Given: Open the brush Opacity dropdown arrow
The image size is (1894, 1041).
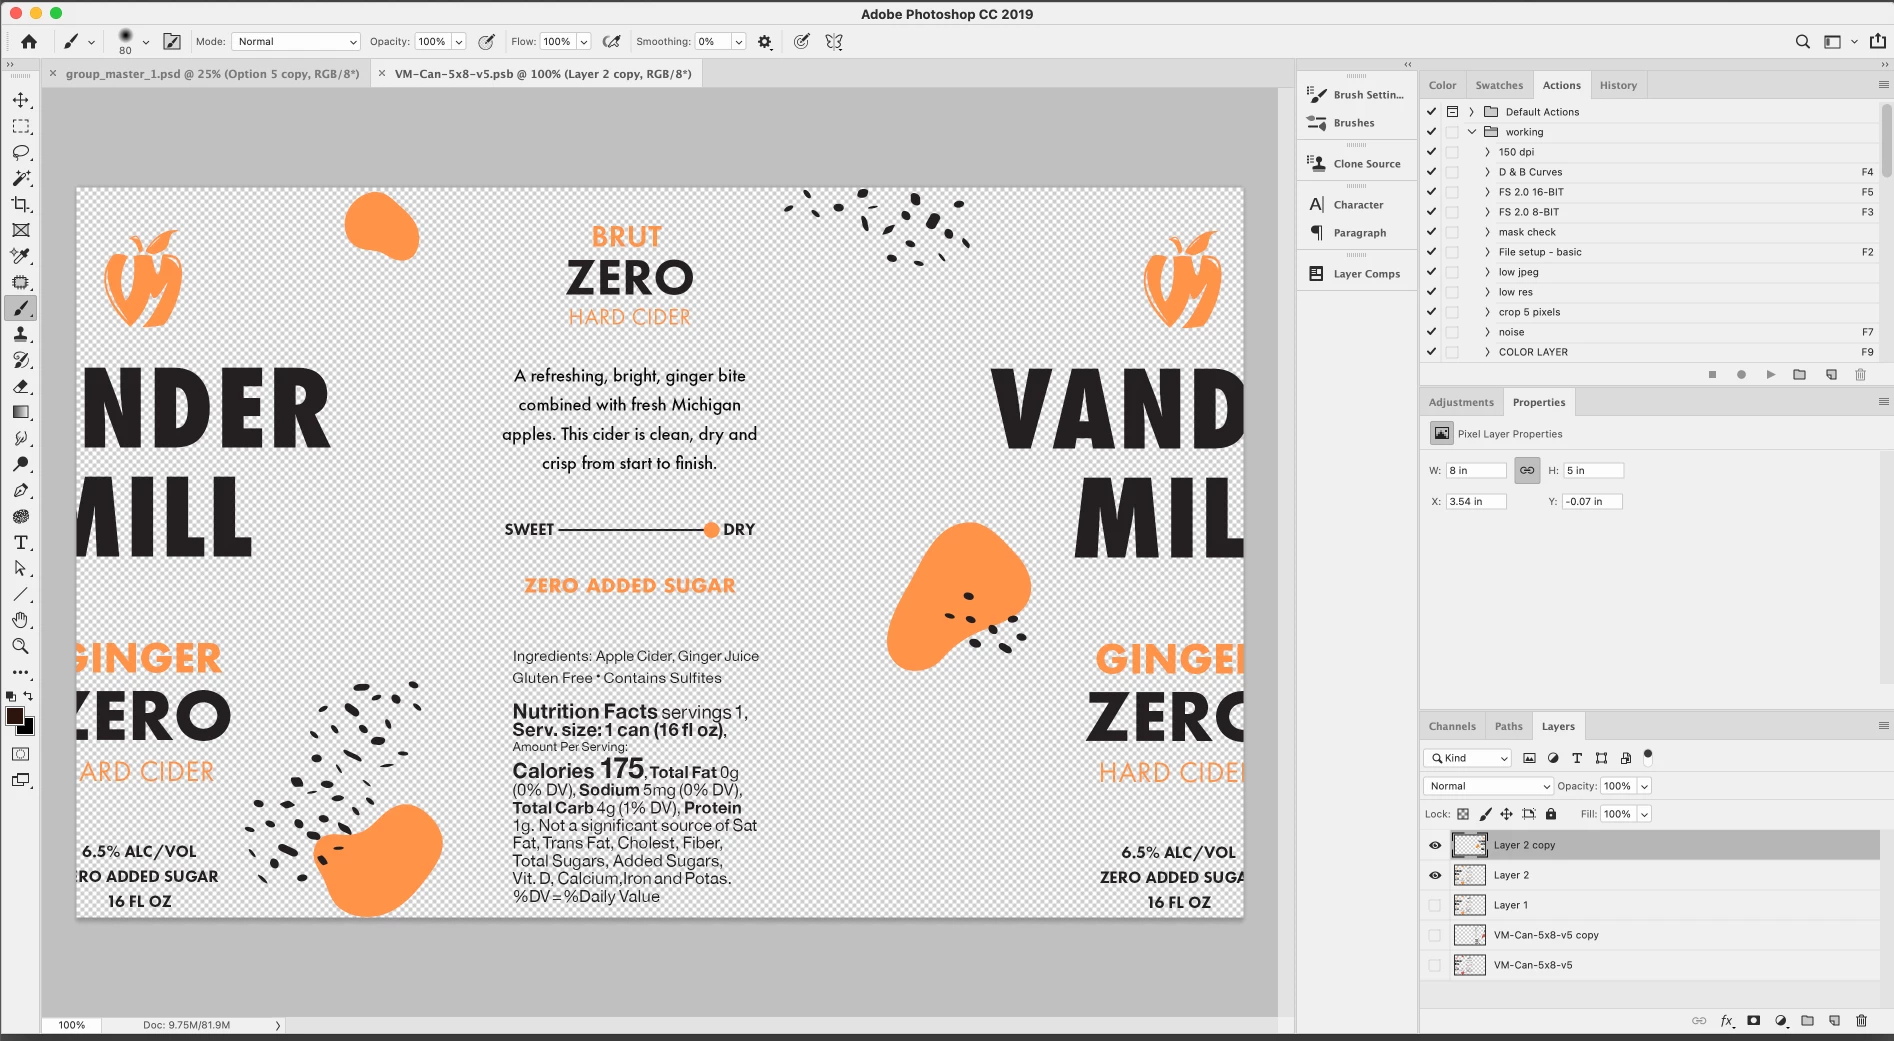Looking at the screenshot, I should pos(459,41).
